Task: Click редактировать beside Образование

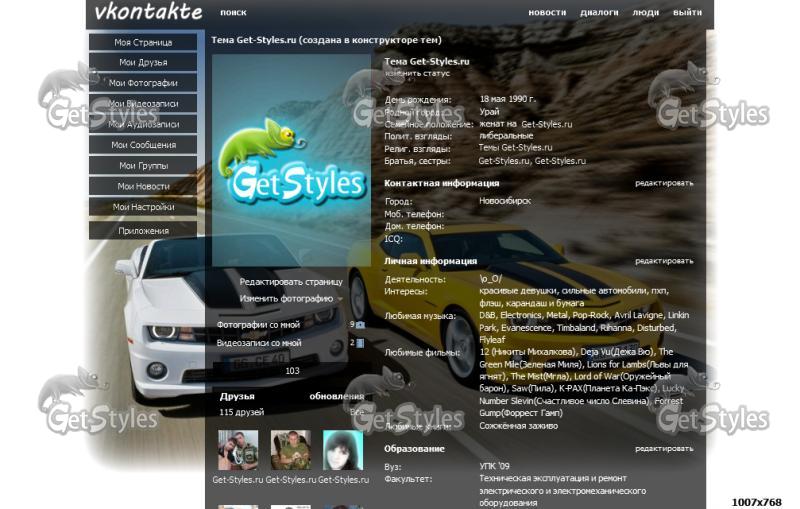Action: (664, 448)
